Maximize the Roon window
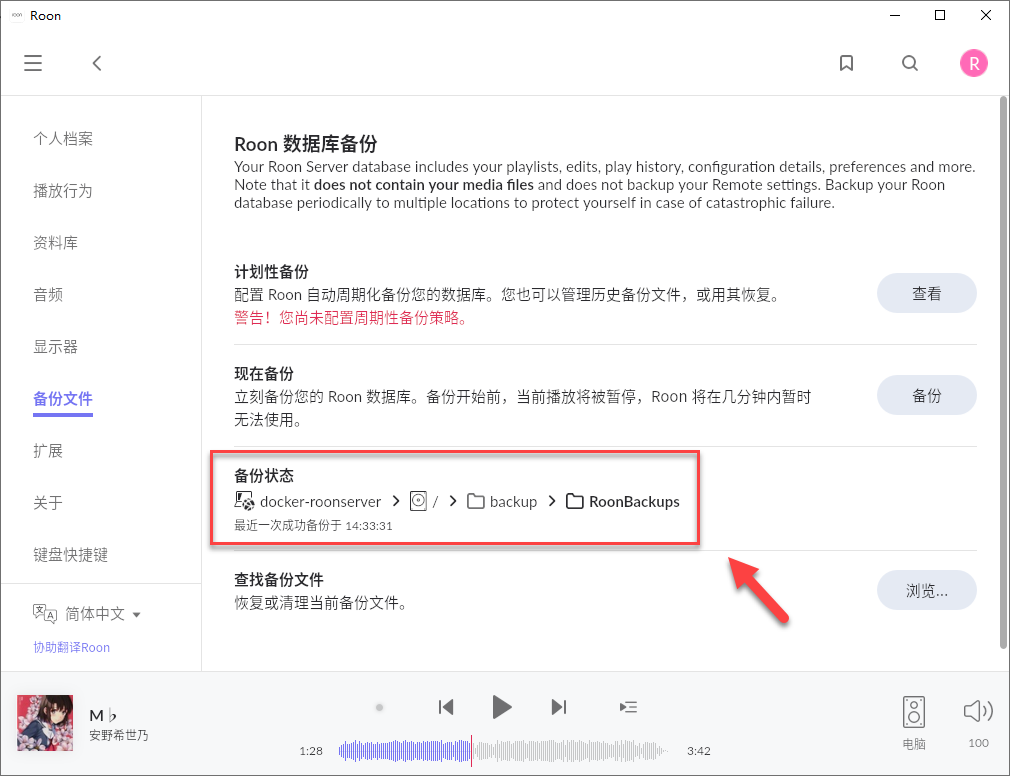Screen dimensions: 1010x776 940,15
